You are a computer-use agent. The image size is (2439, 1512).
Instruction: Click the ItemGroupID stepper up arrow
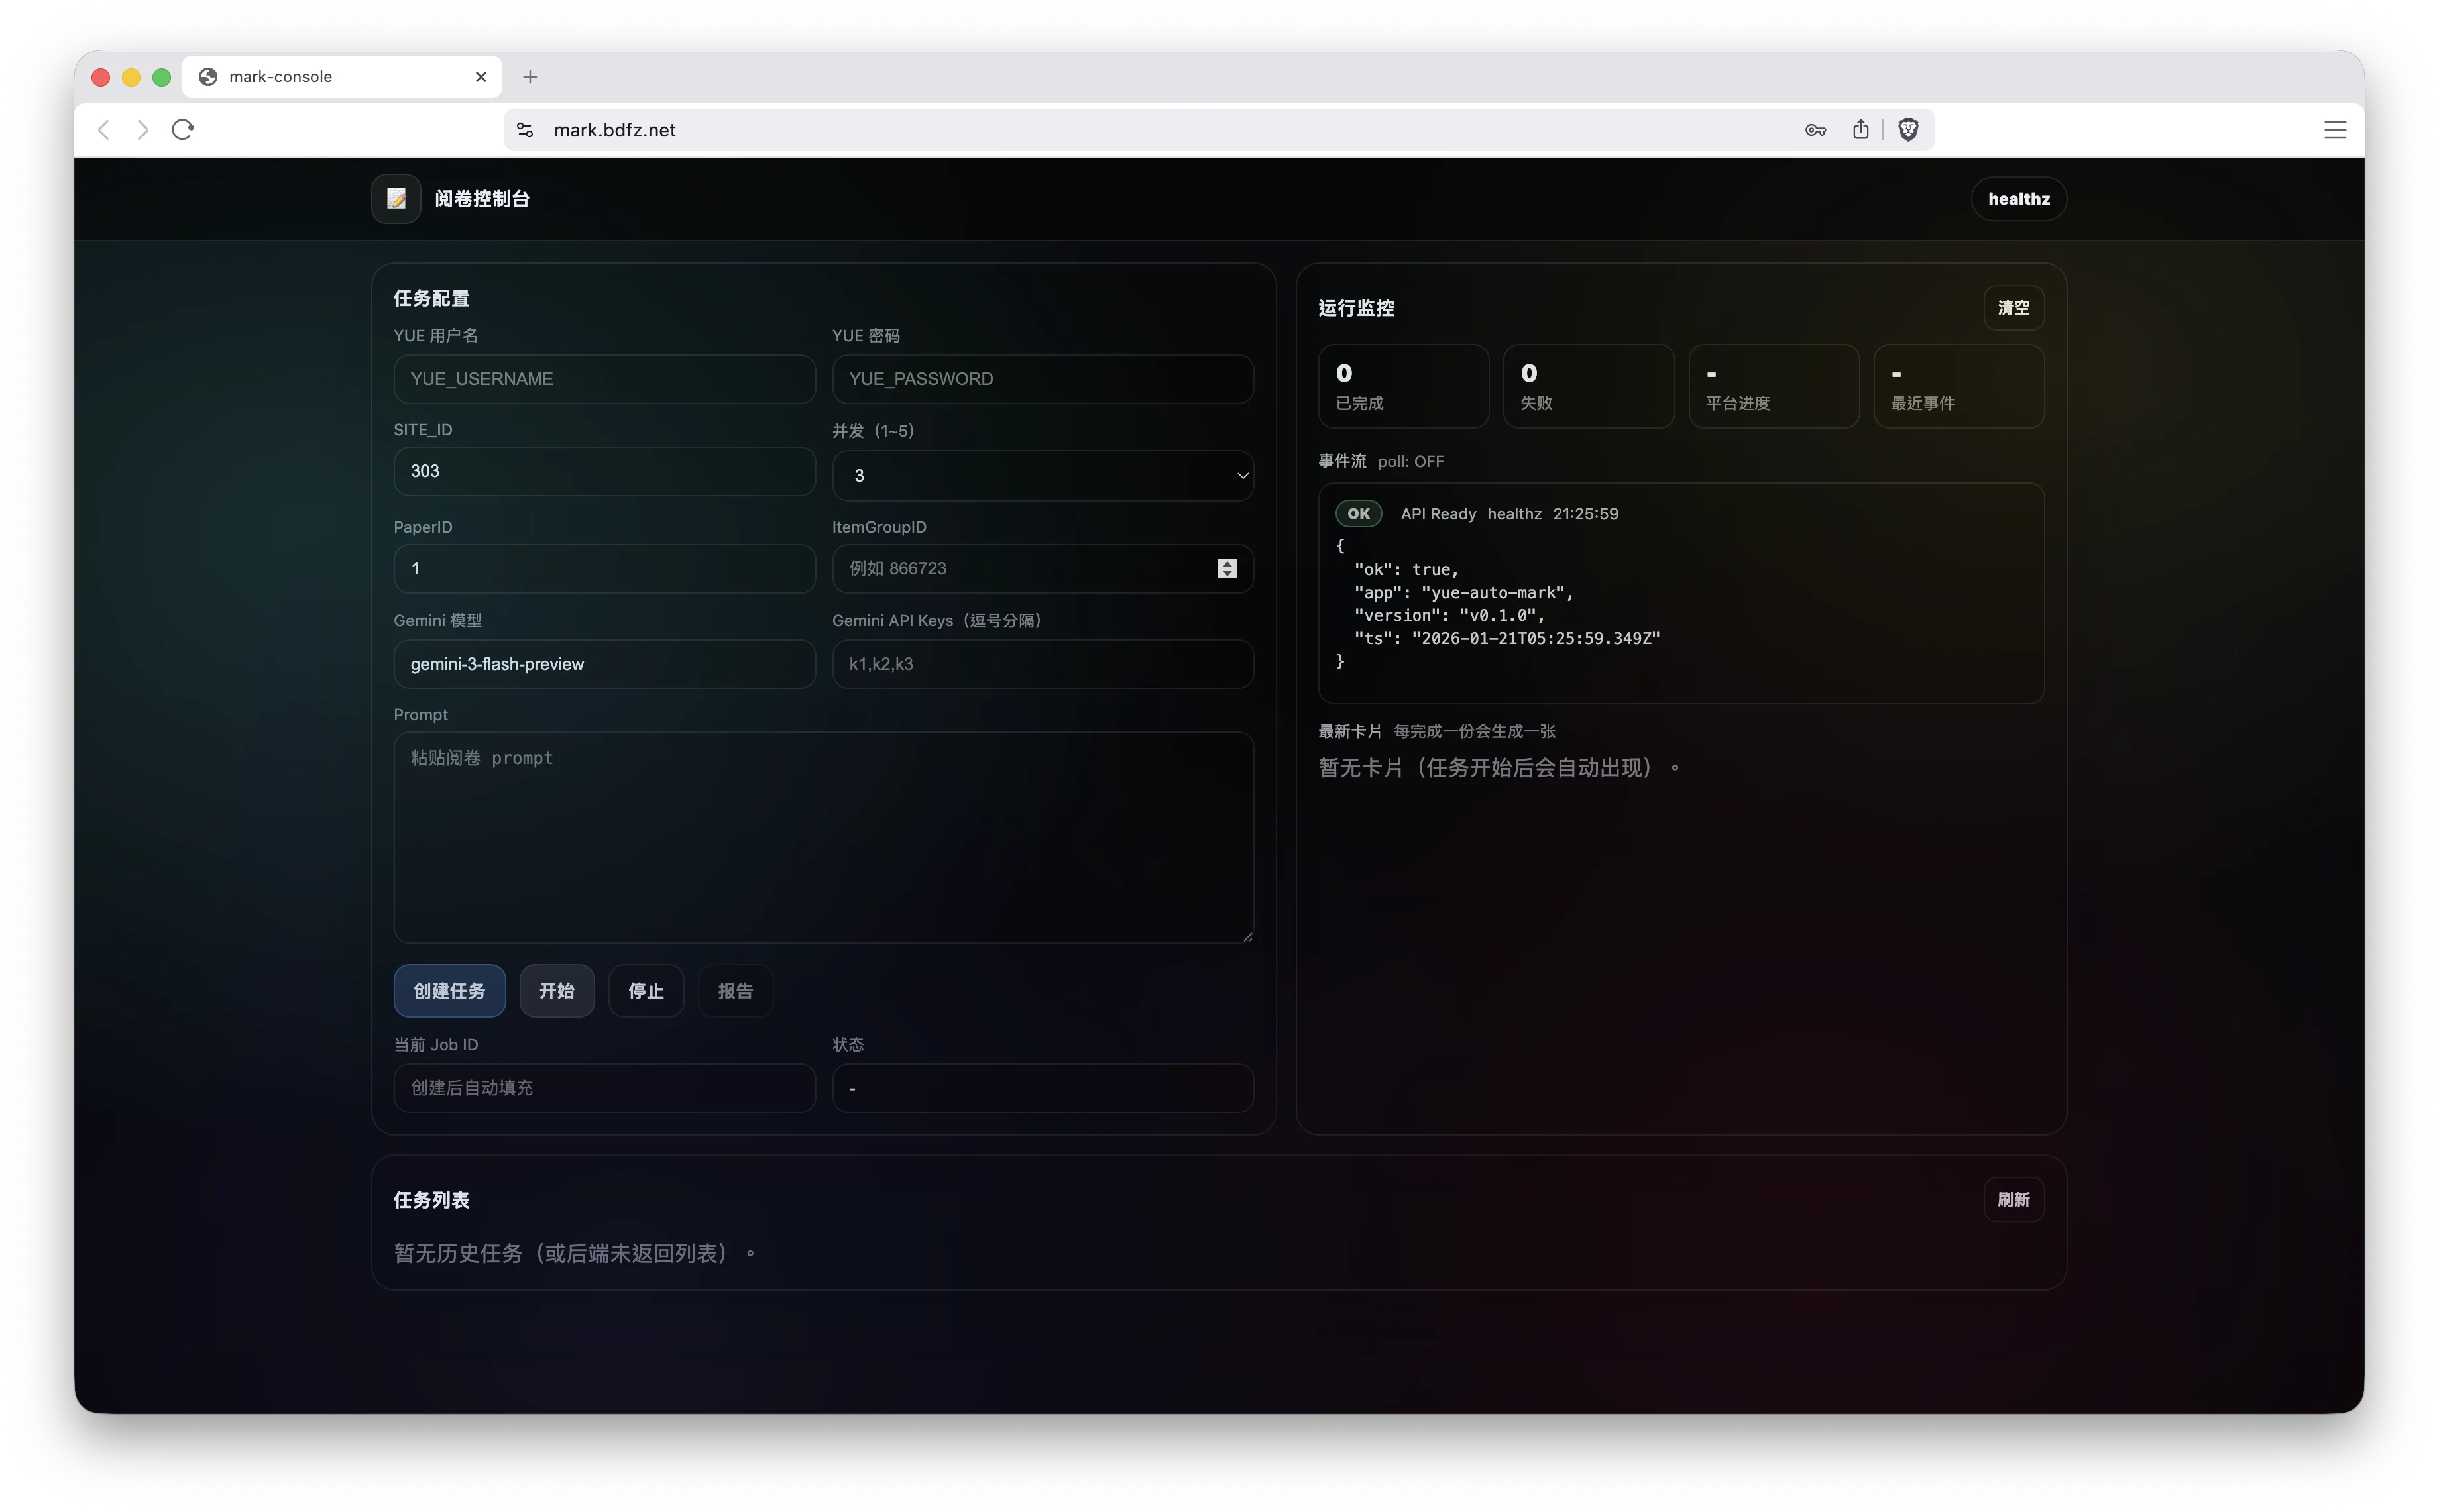pos(1227,562)
